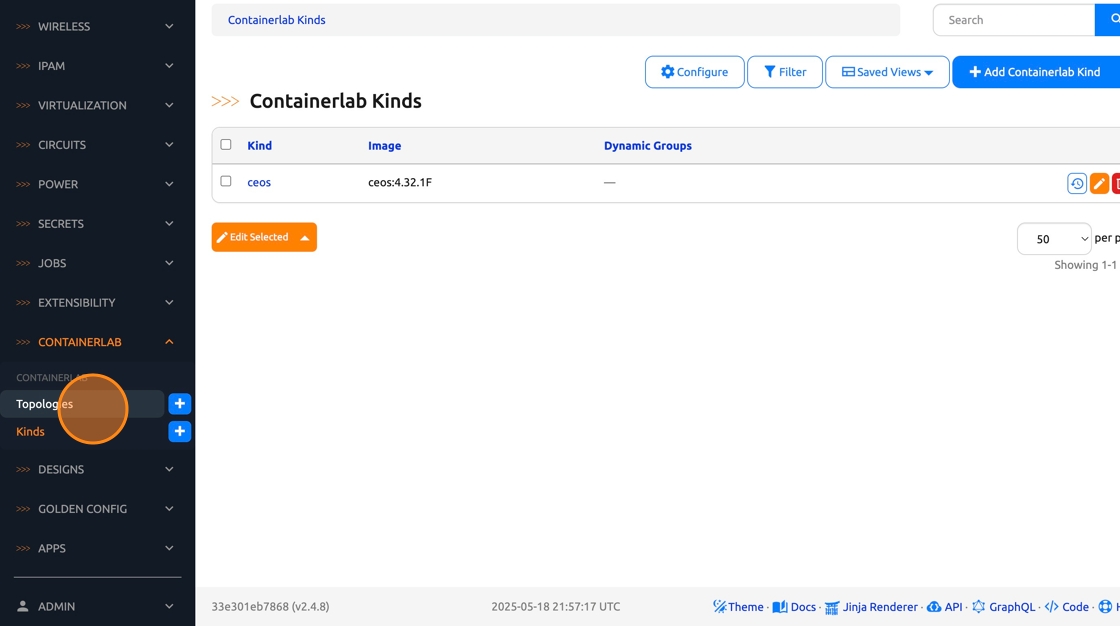Expand the Virtualization sidebar section
Screen dimensions: 1120x626
[x=97, y=105]
